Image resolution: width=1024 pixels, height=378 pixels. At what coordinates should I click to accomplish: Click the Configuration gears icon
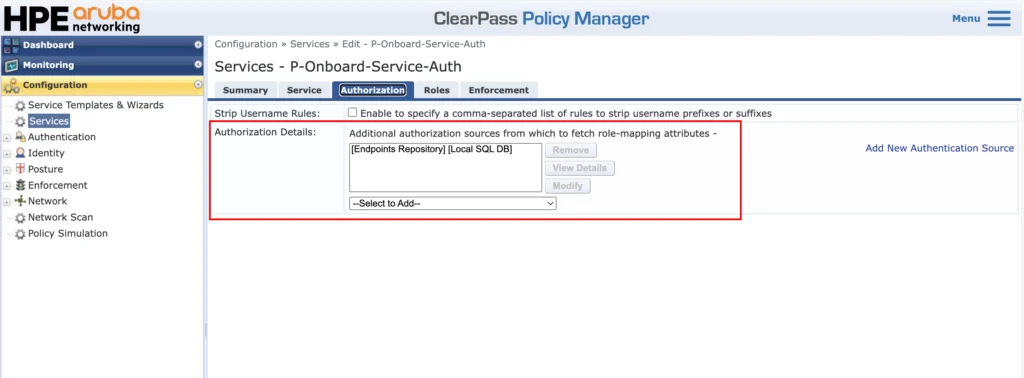(11, 86)
